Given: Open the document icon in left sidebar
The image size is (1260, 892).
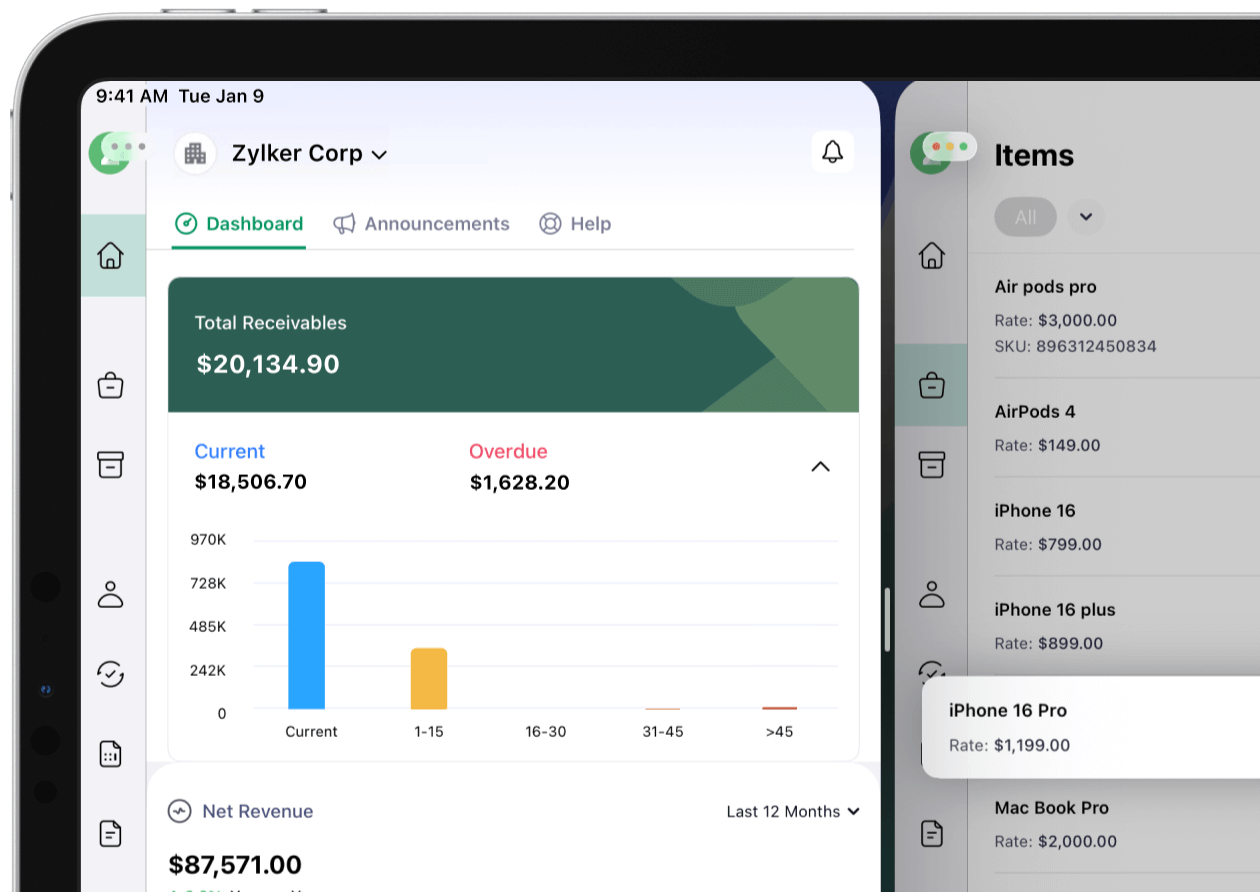Looking at the screenshot, I should (110, 832).
